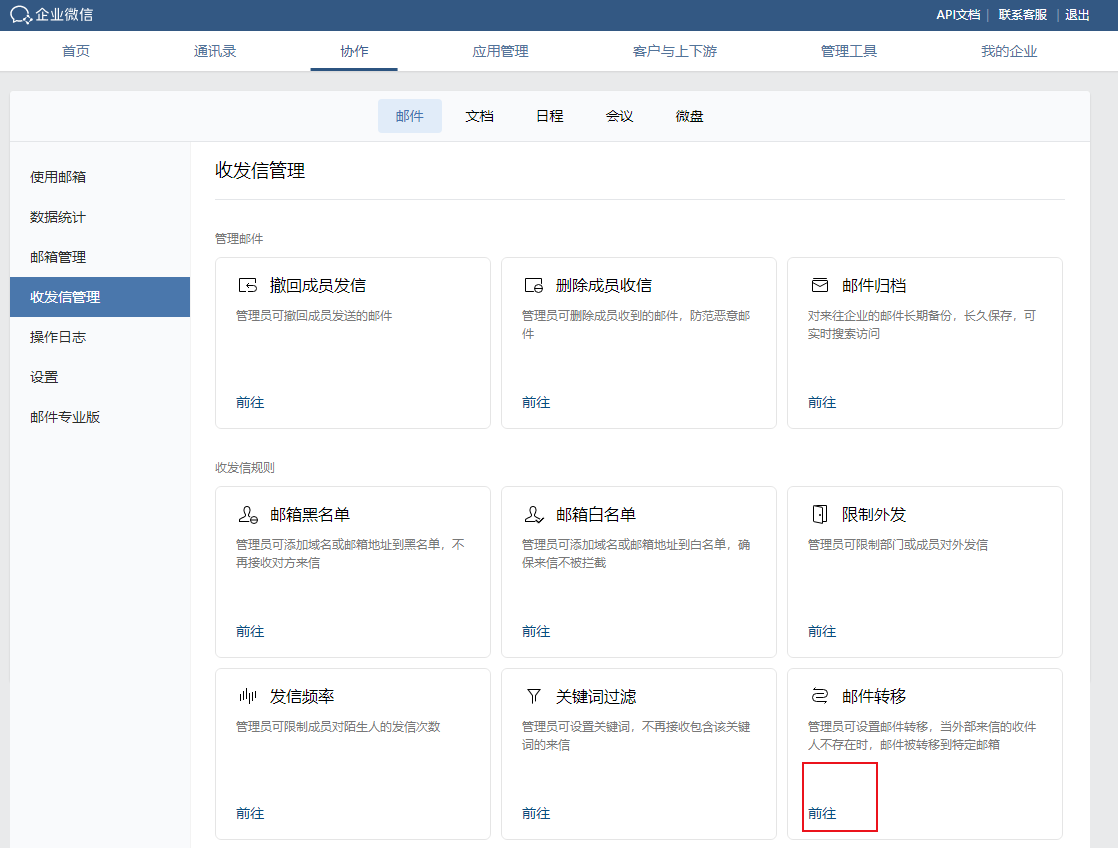The height and width of the screenshot is (848, 1118).
Task: Open the API文档 link
Action: 958,15
